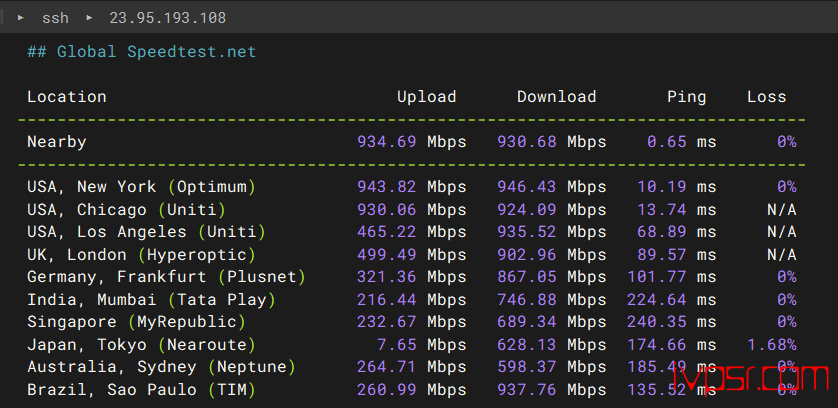Select the 23.95.193.108 host title
Viewport: 838px width, 408px height.
click(167, 18)
